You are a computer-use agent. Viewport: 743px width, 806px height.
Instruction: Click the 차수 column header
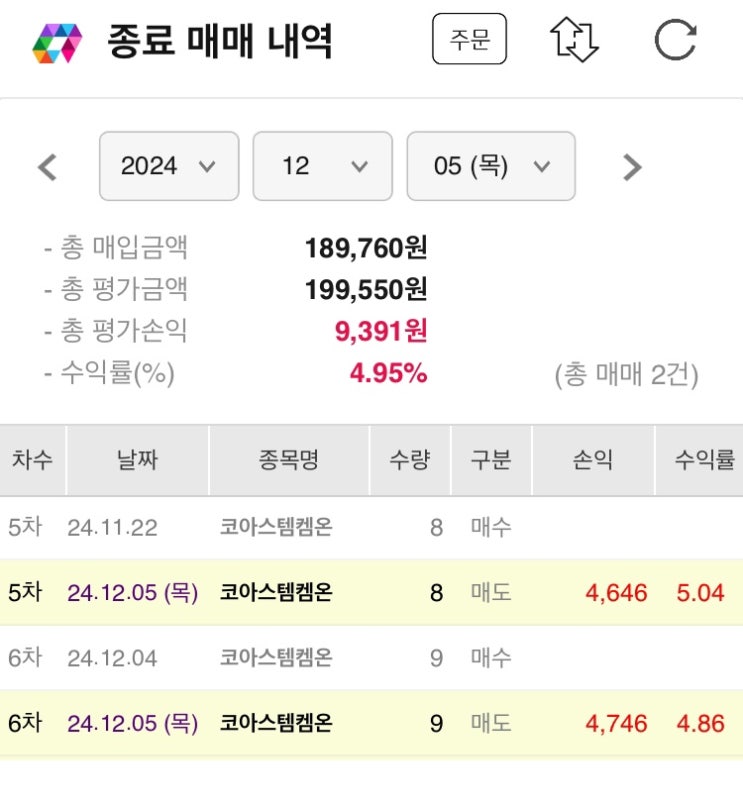pos(33,460)
